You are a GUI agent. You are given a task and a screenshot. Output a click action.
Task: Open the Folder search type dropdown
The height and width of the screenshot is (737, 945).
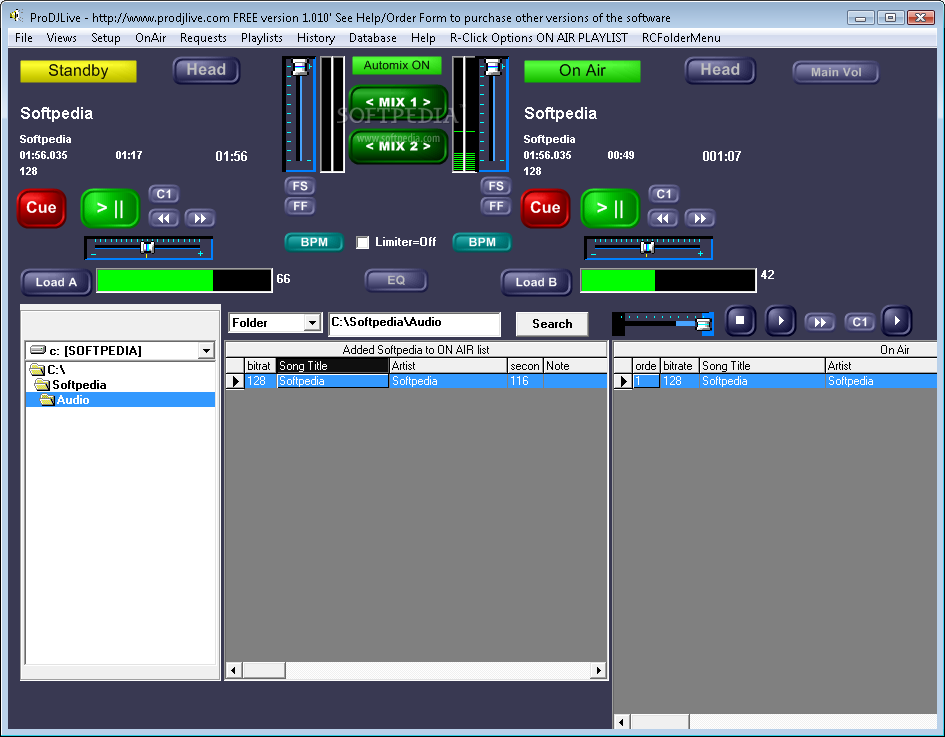[x=312, y=323]
